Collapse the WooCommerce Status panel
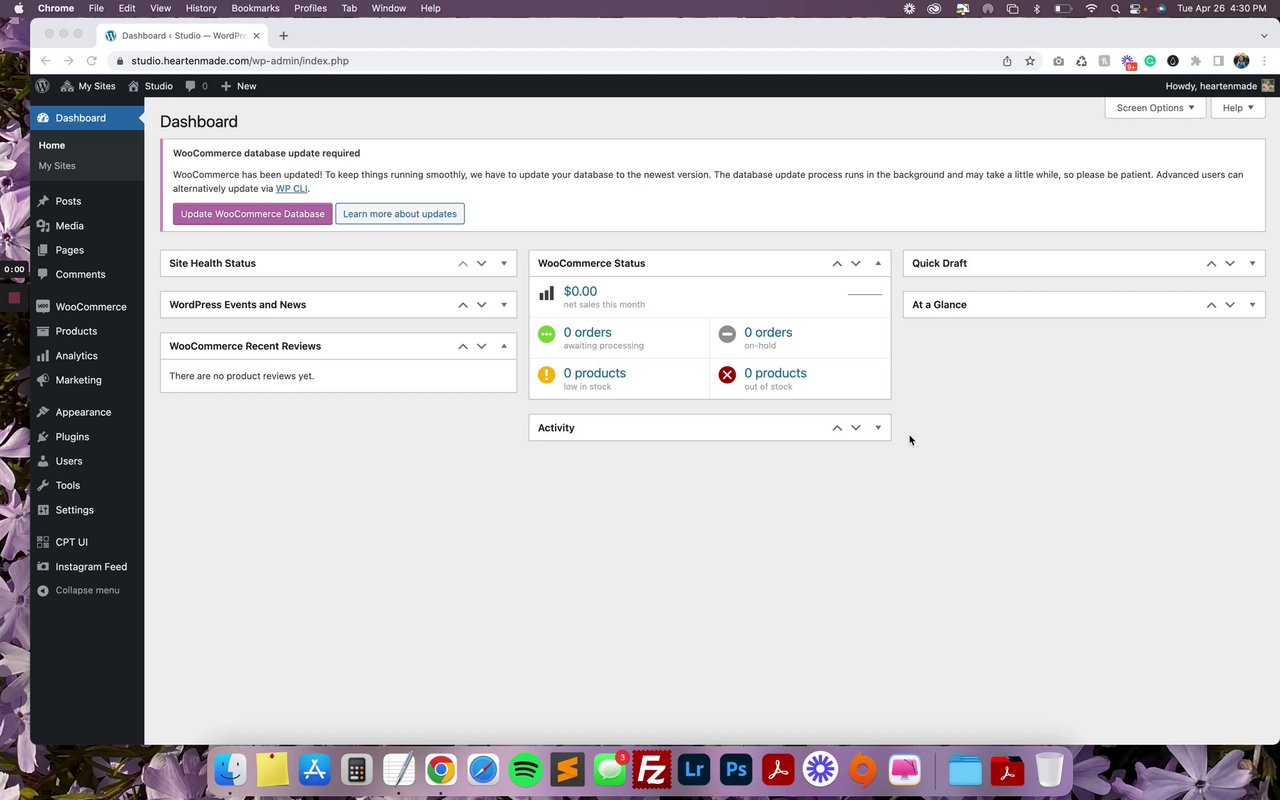This screenshot has height=800, width=1280. (878, 263)
